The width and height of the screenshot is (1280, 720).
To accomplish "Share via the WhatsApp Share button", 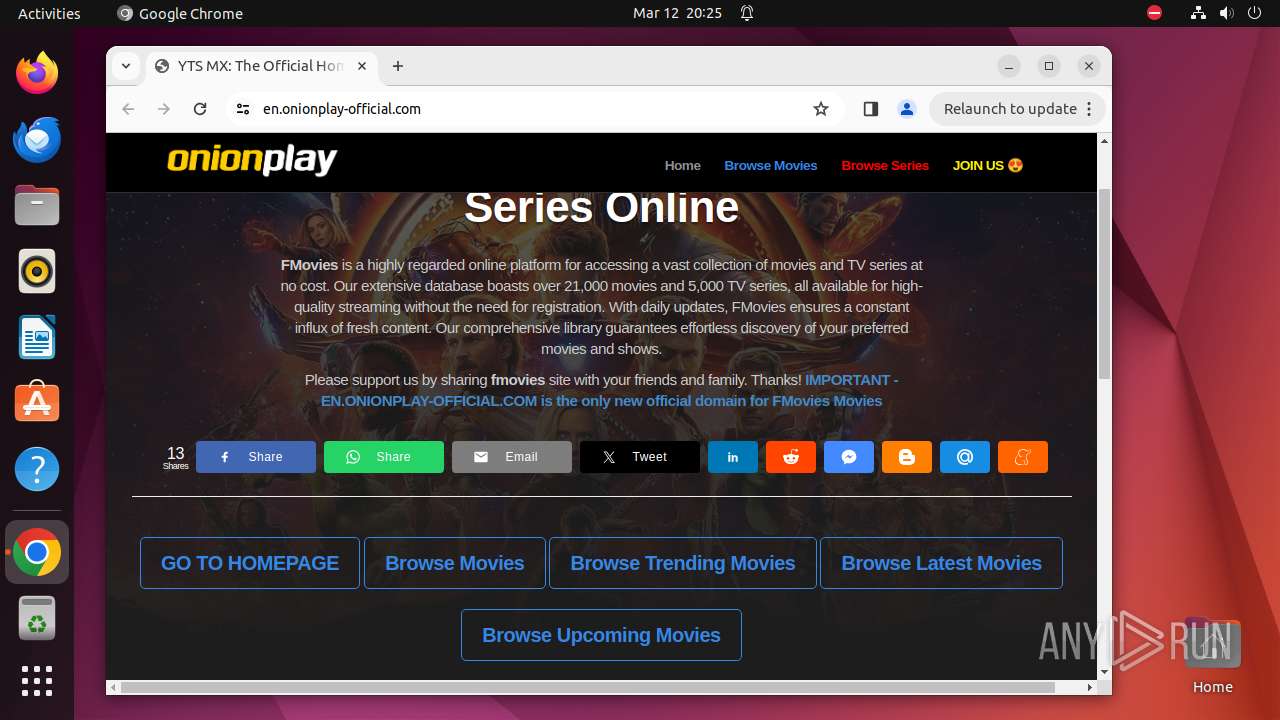I will point(384,457).
